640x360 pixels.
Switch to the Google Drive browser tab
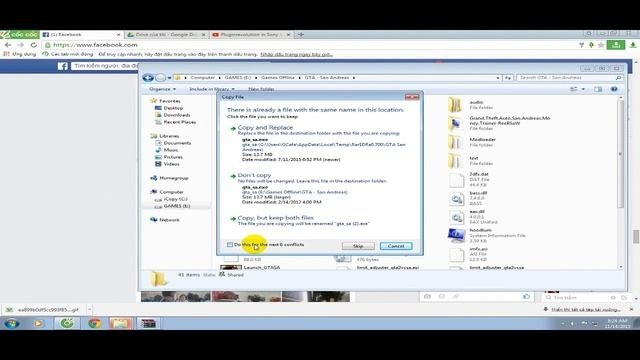coord(166,35)
